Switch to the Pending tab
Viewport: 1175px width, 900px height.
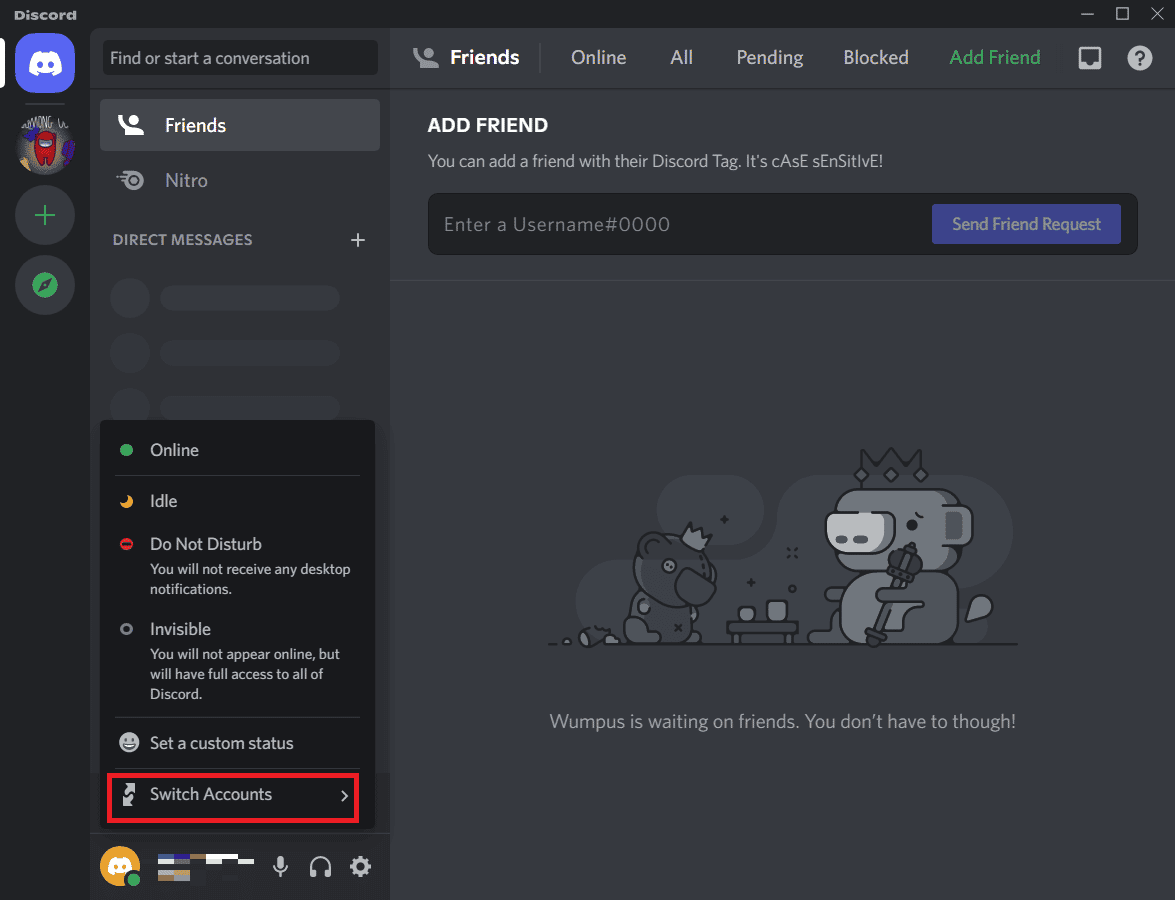tap(770, 58)
